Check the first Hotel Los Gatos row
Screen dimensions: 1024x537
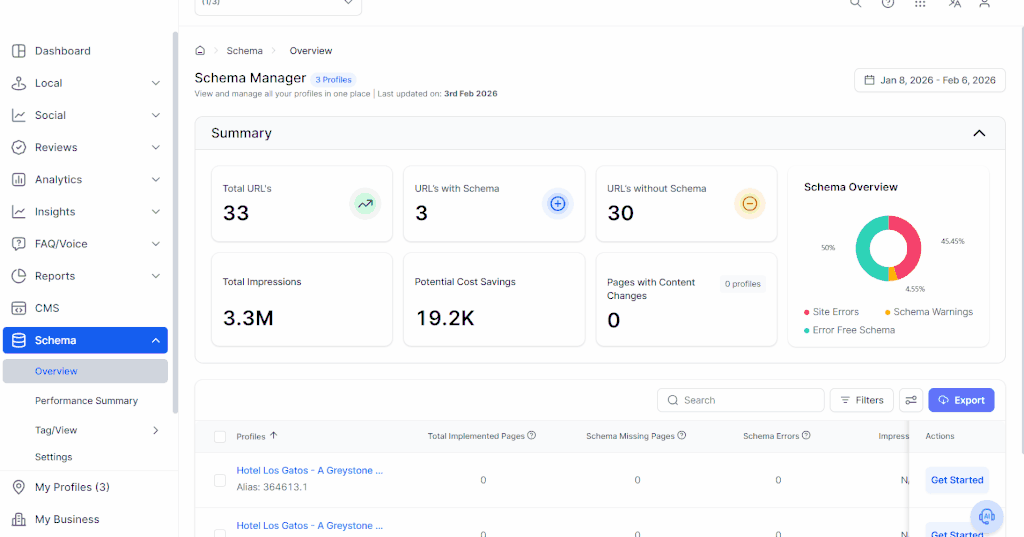tap(220, 480)
